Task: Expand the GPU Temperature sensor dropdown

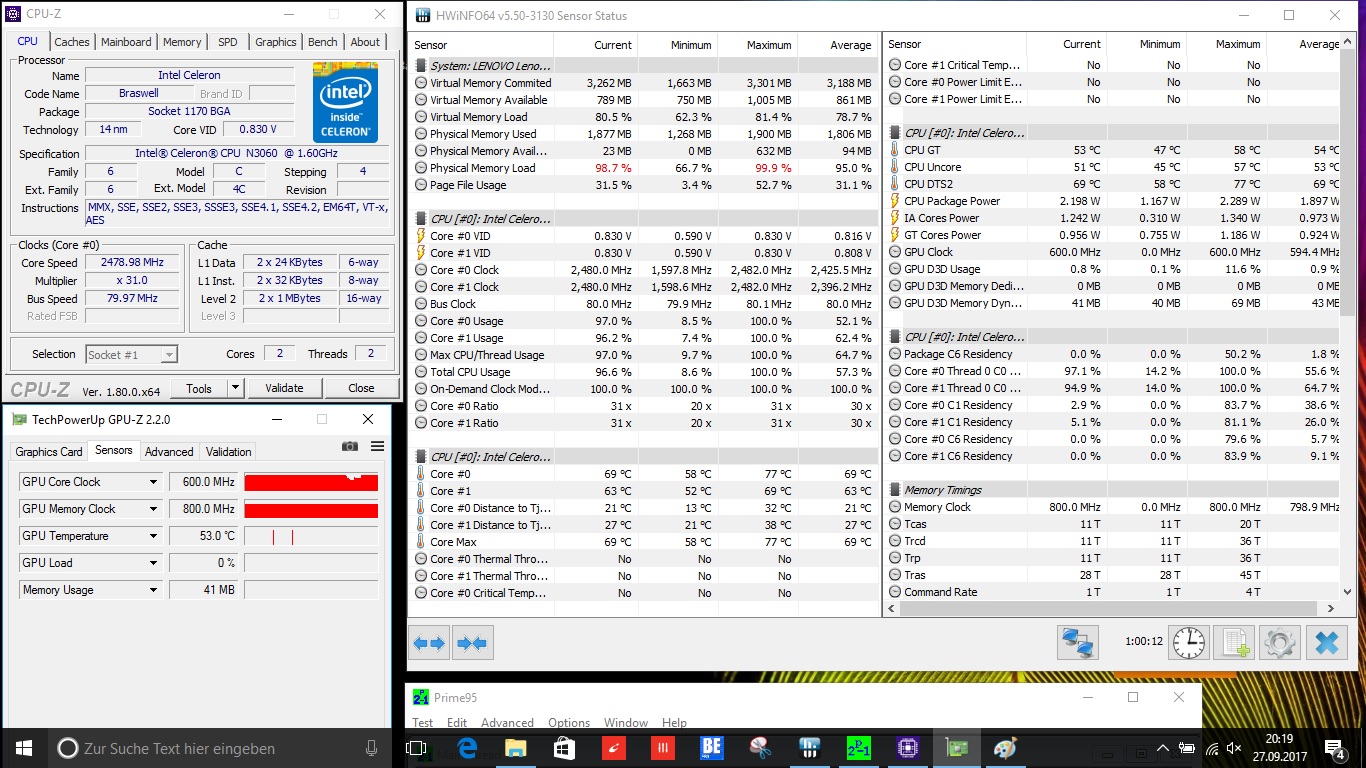Action: coord(153,536)
